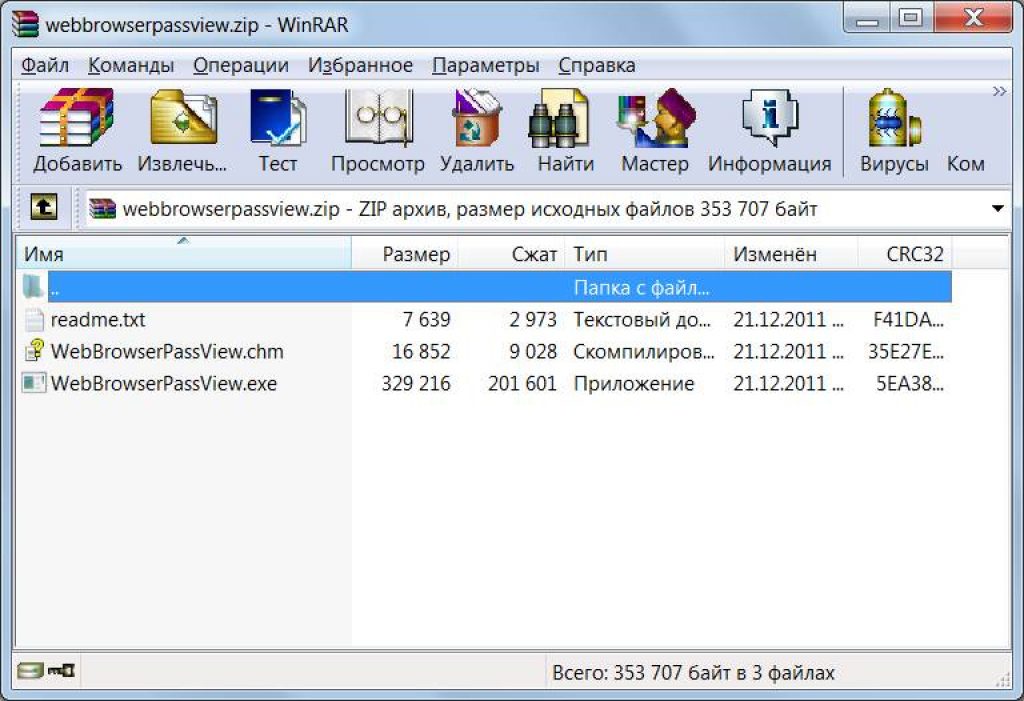The width and height of the screenshot is (1024, 701).
Task: Click the parent folder icon
Action: click(33, 287)
